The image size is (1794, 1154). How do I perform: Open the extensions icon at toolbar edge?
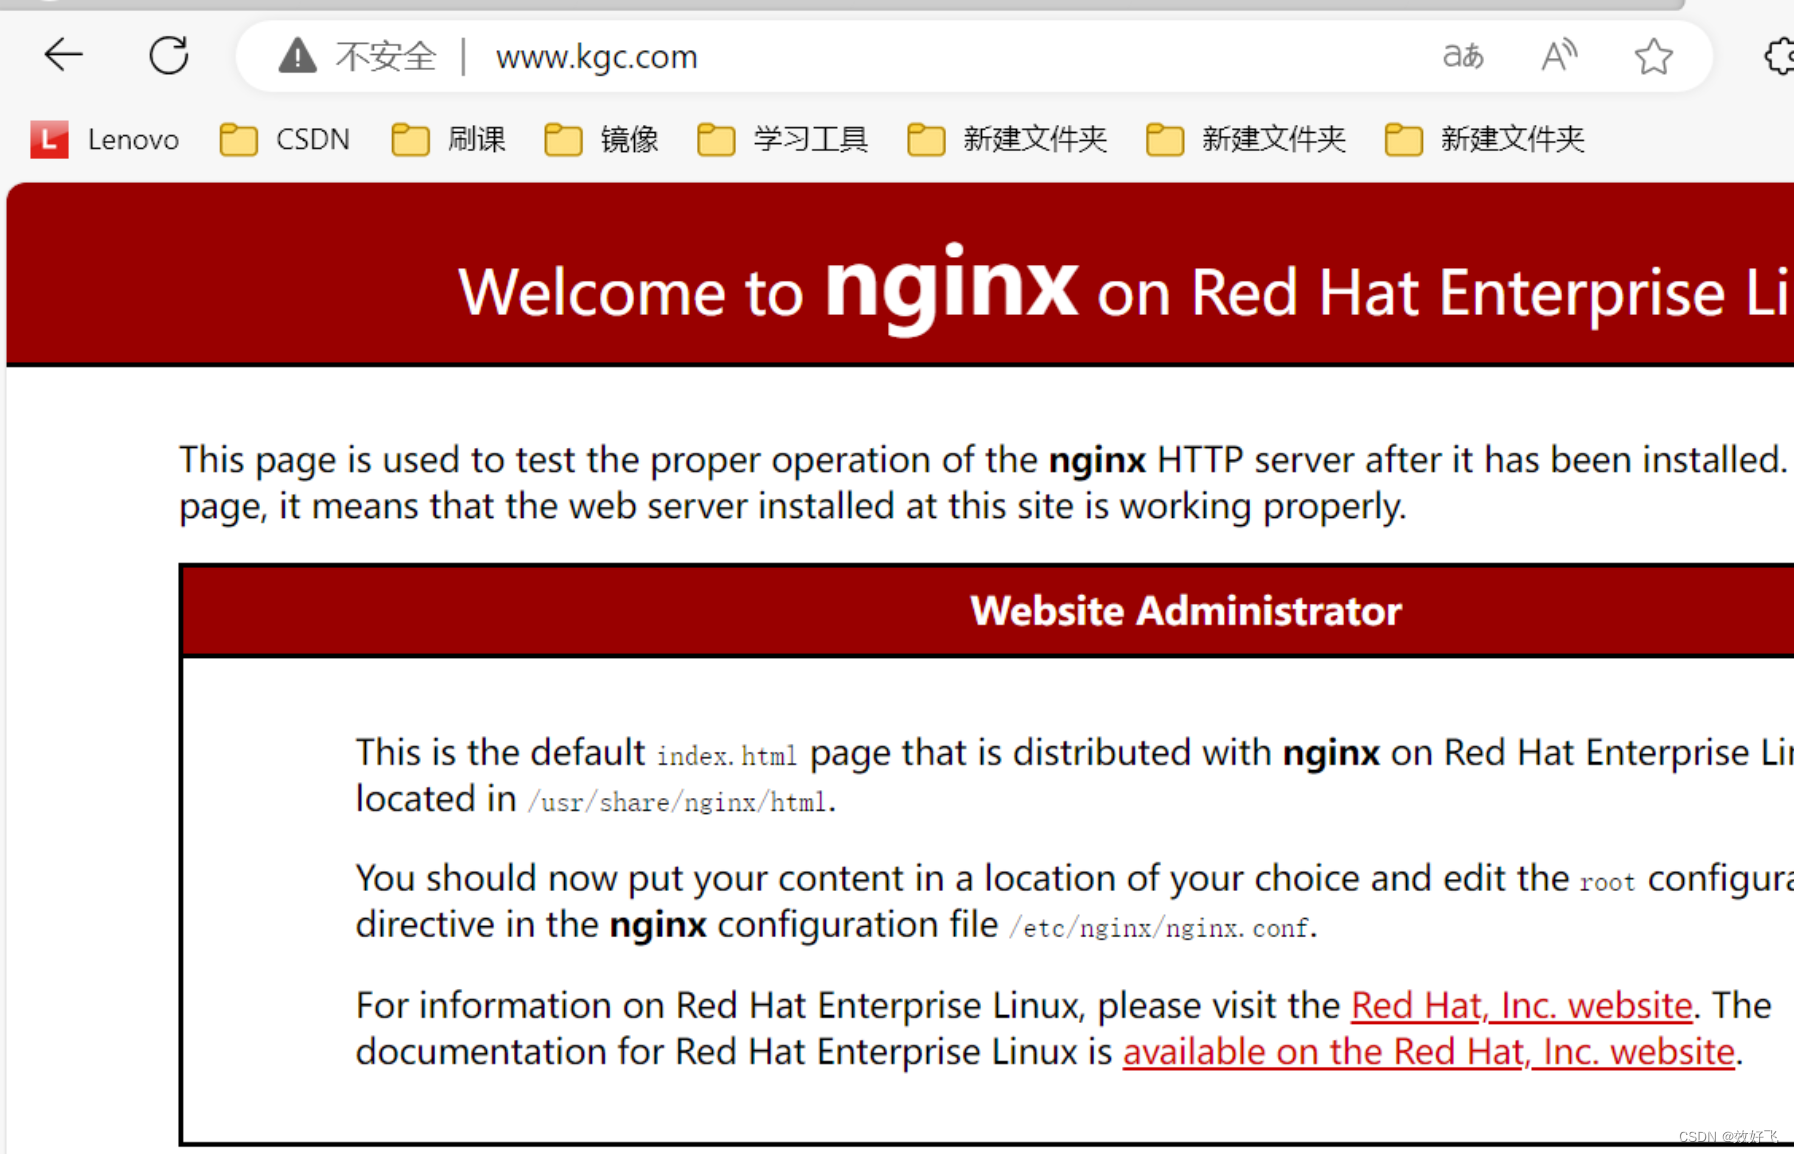[x=1779, y=56]
